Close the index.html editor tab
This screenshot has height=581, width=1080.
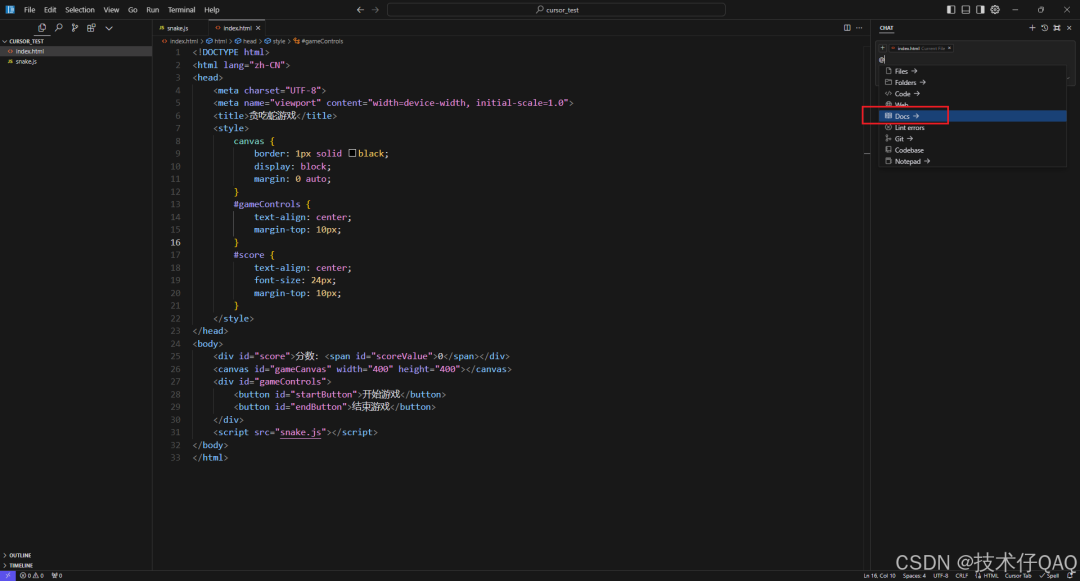[x=258, y=28]
